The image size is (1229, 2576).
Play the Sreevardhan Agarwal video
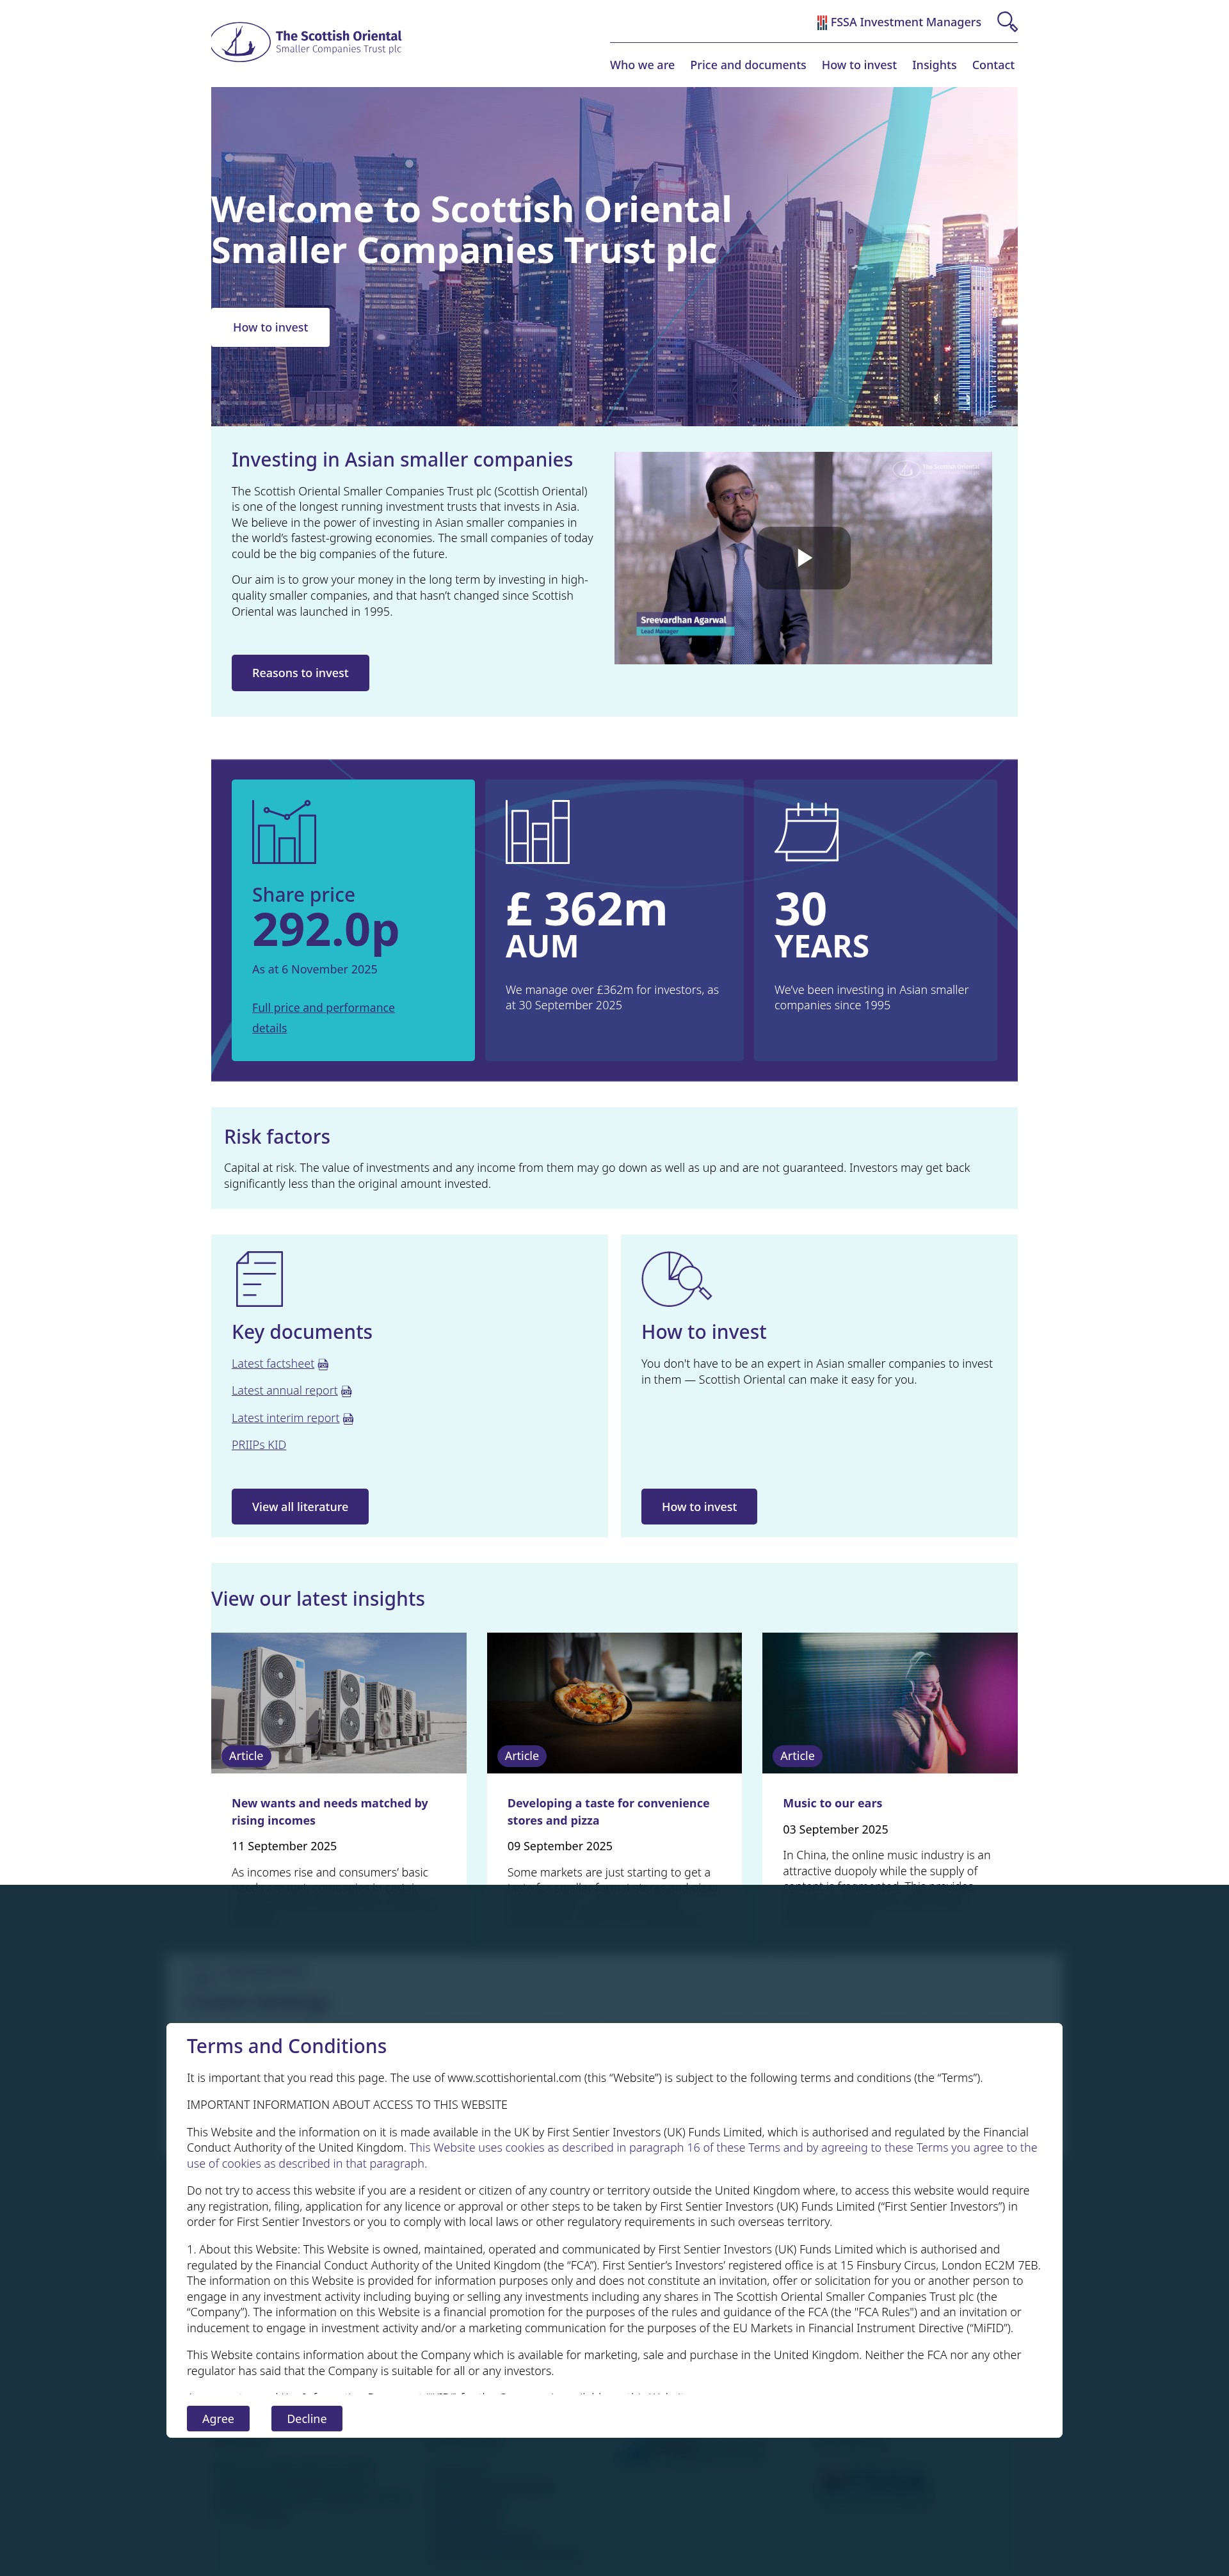click(803, 558)
